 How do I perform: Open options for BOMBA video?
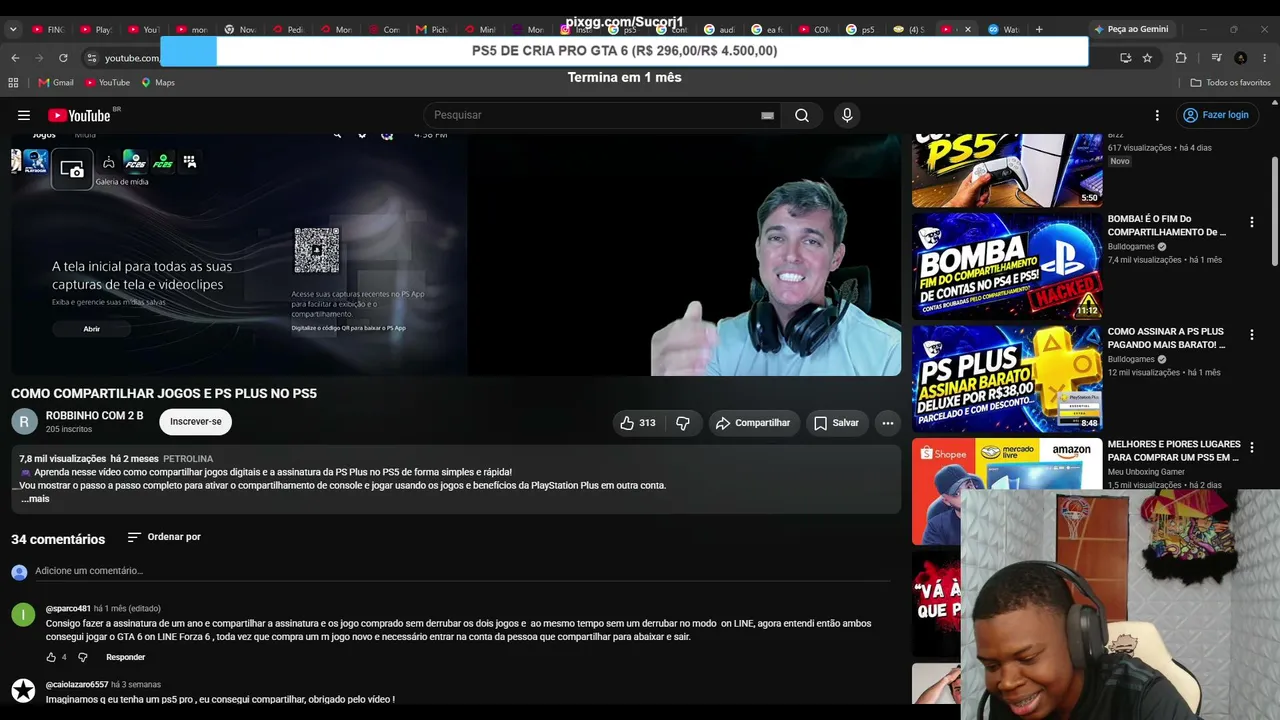coord(1251,222)
